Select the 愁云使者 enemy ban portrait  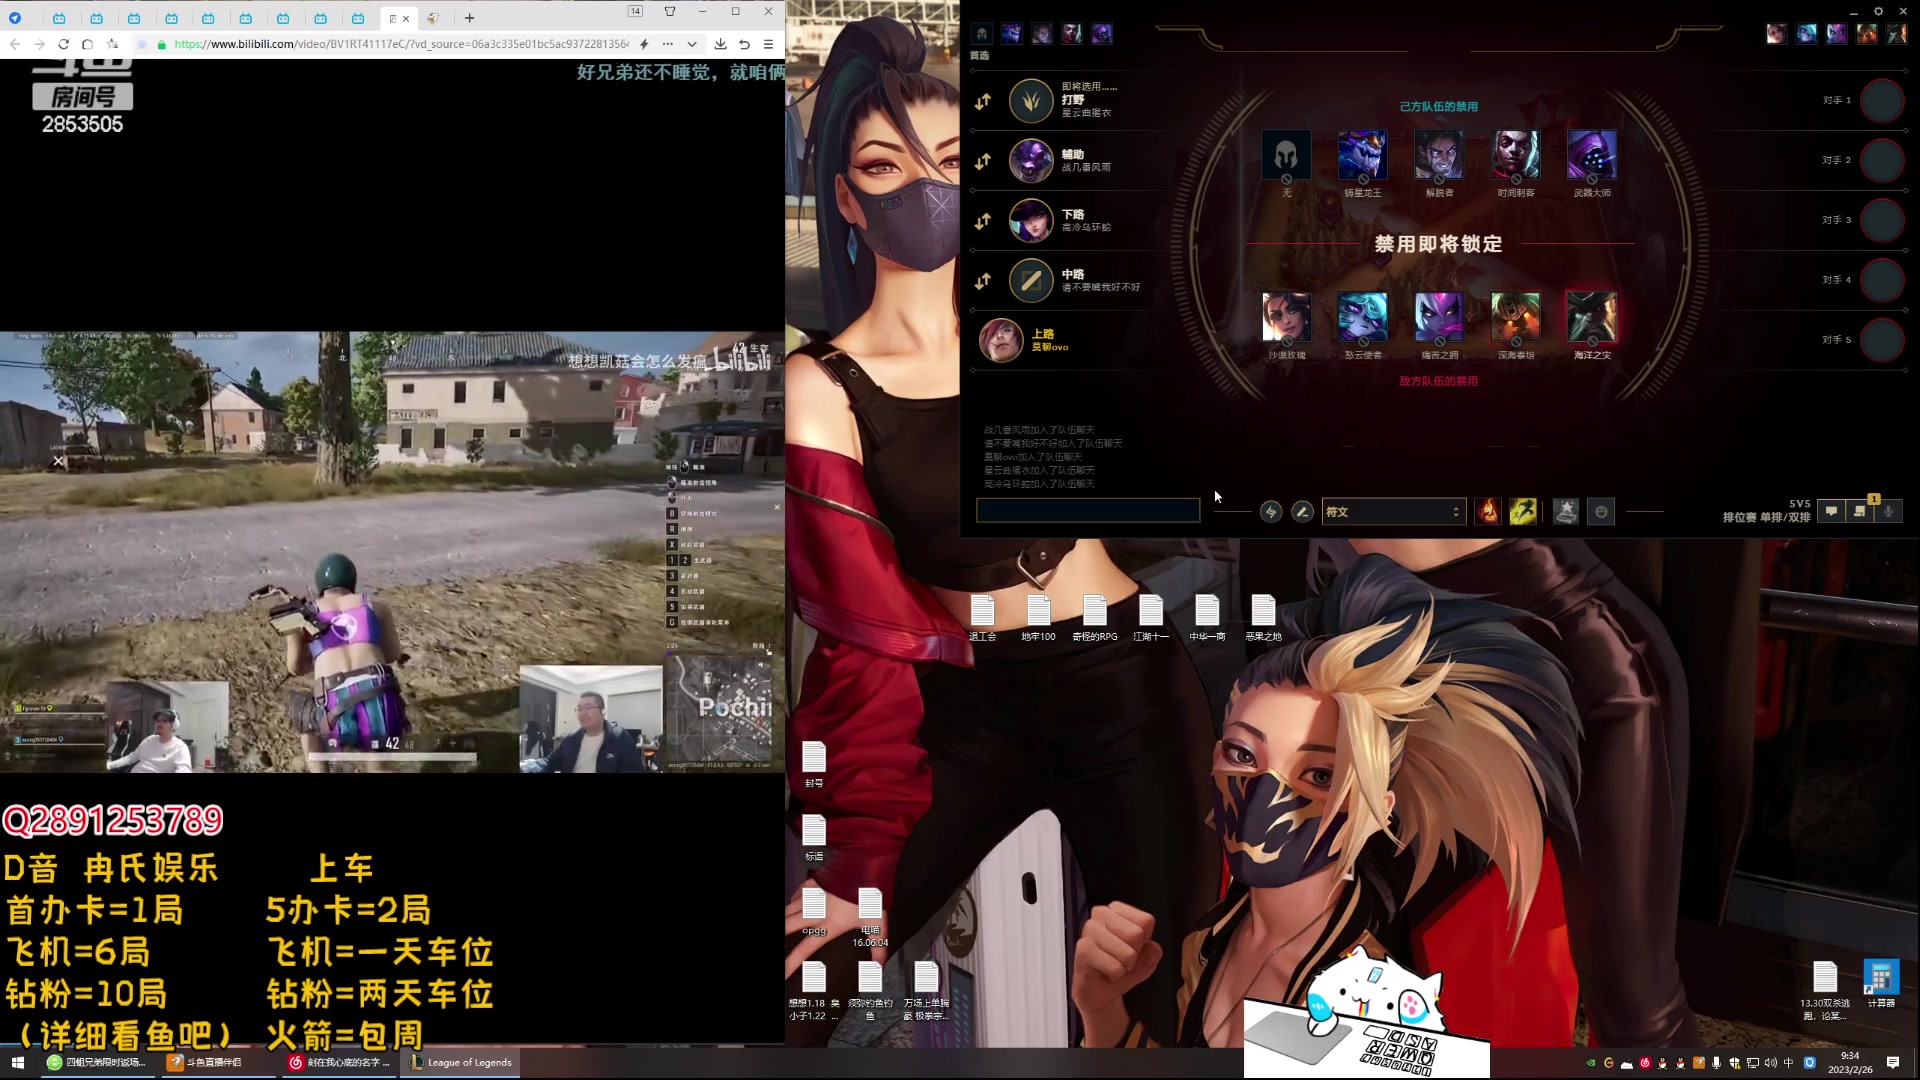click(1362, 317)
